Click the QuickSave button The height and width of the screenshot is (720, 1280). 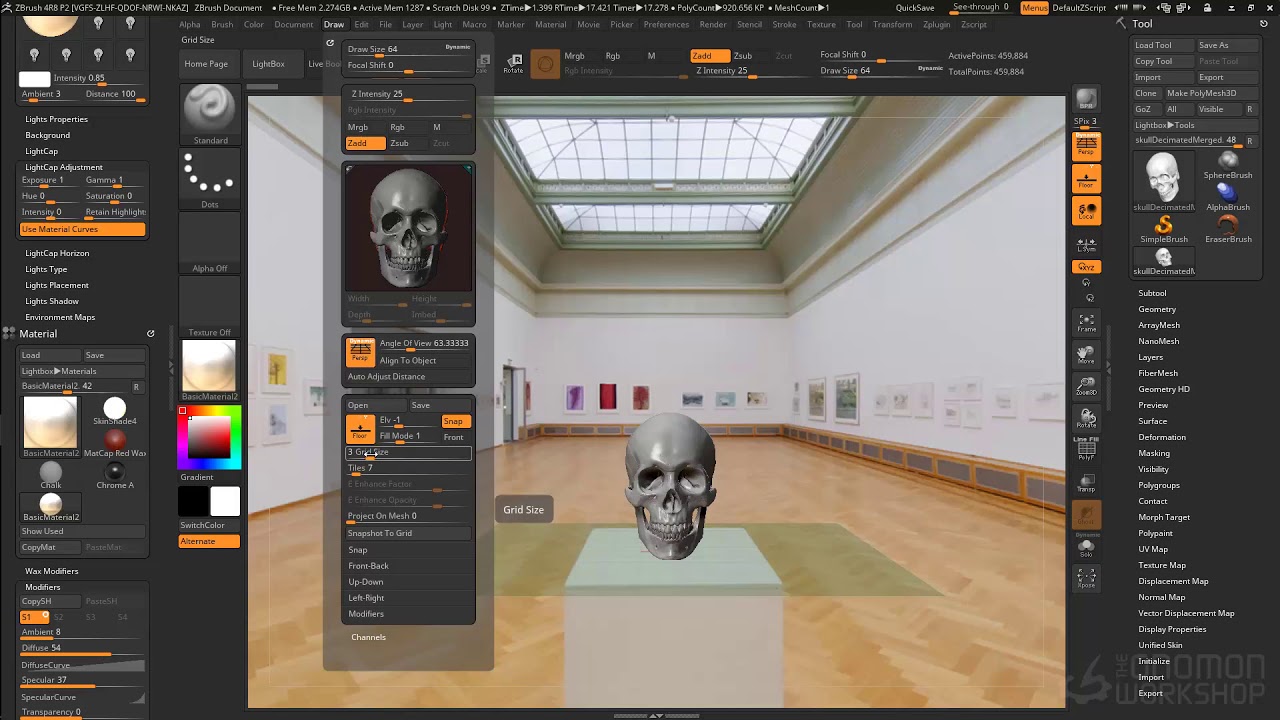click(x=915, y=7)
